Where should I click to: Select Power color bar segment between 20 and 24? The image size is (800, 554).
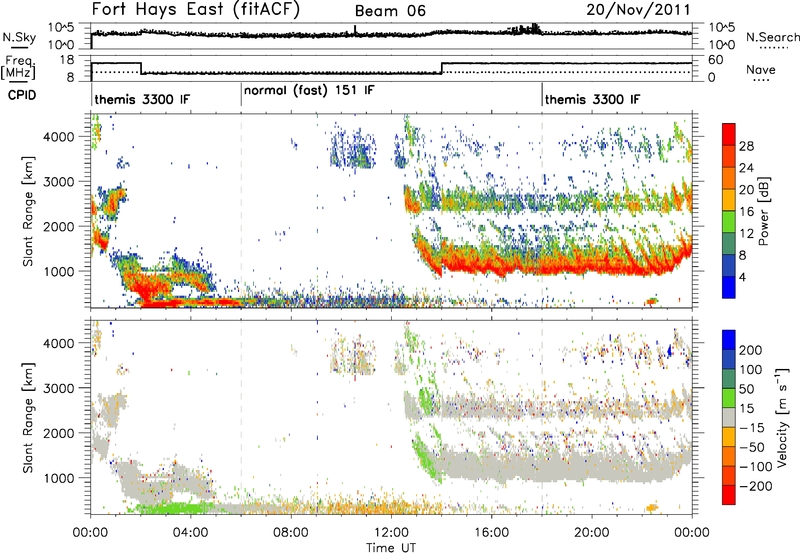(x=729, y=178)
